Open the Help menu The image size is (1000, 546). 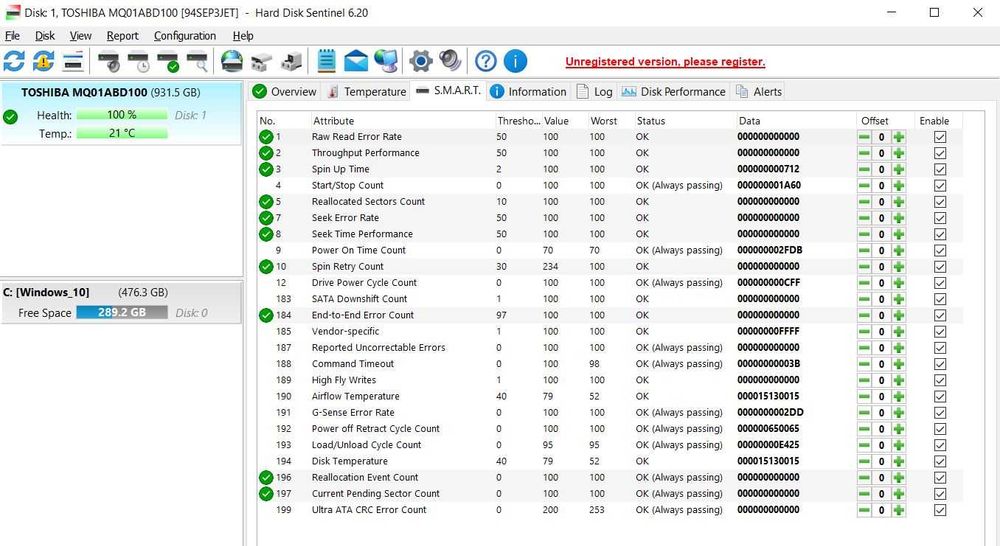tap(243, 36)
